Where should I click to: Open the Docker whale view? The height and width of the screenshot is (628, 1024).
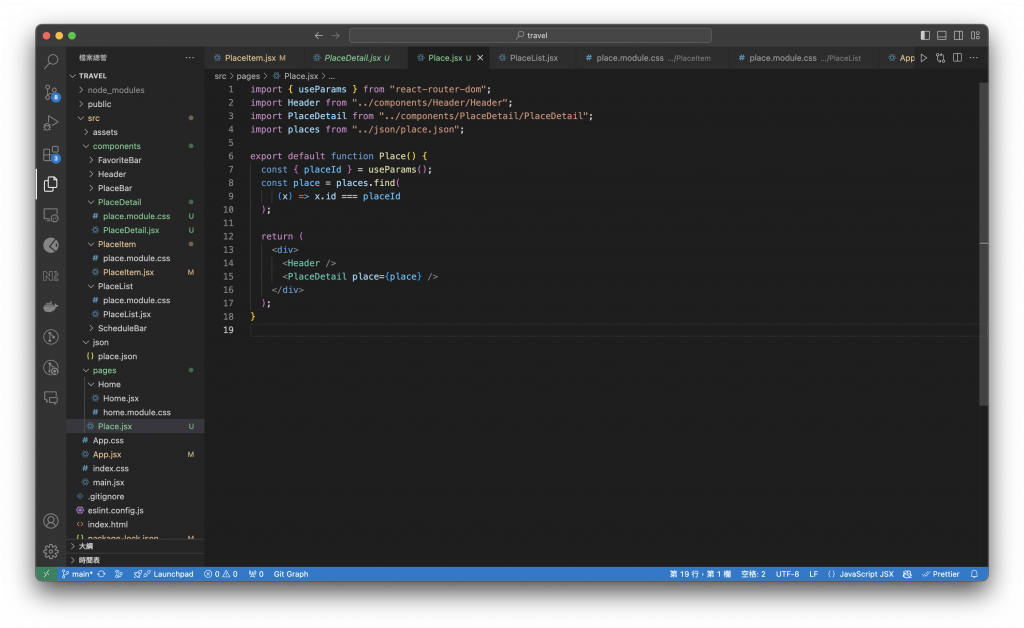pyautogui.click(x=51, y=306)
